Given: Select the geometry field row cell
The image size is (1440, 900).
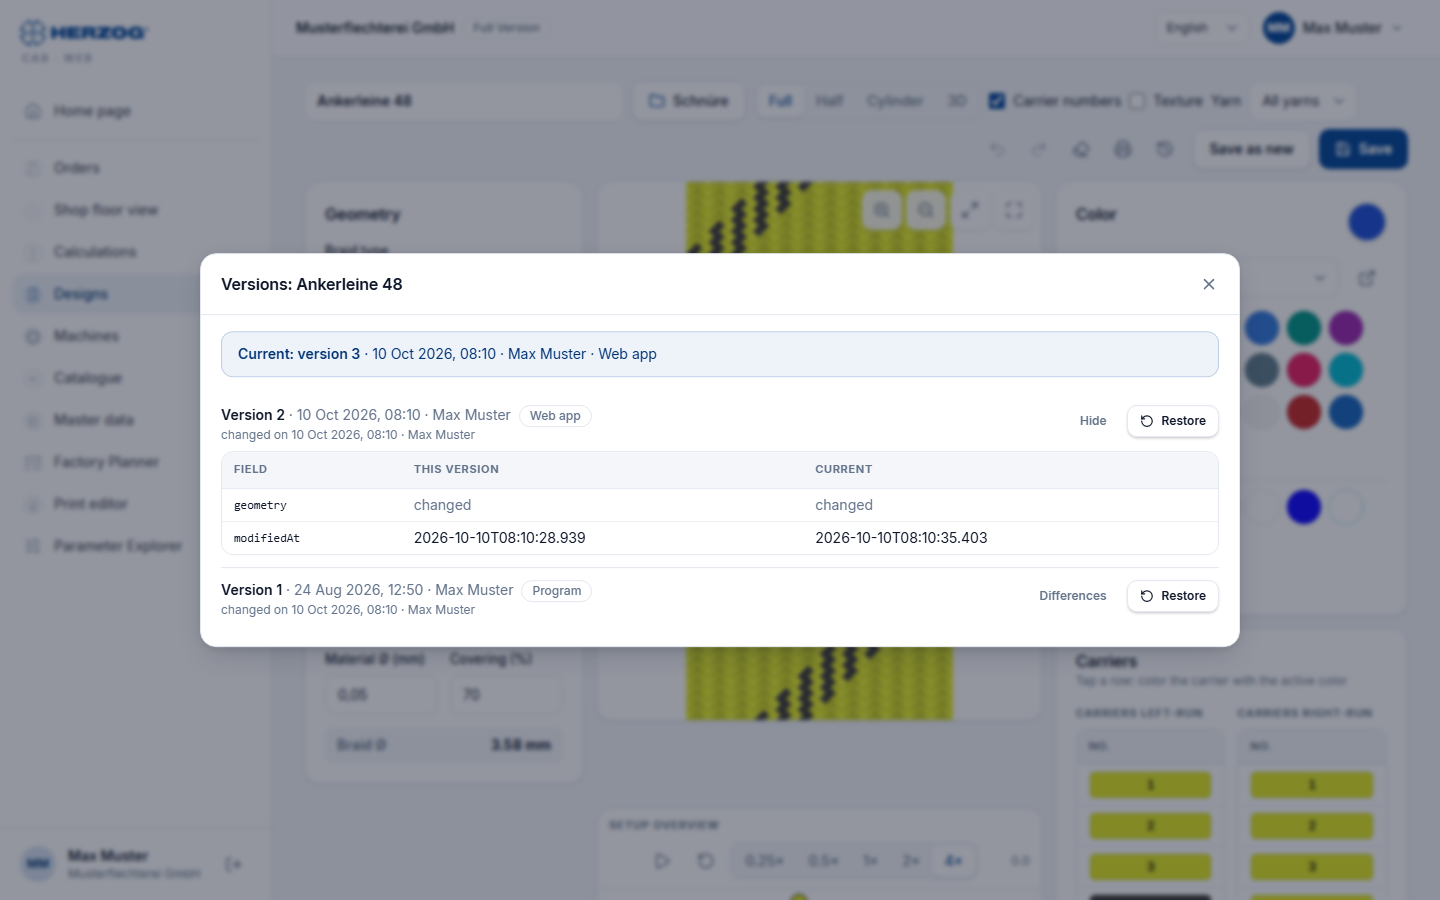Looking at the screenshot, I should pos(260,506).
